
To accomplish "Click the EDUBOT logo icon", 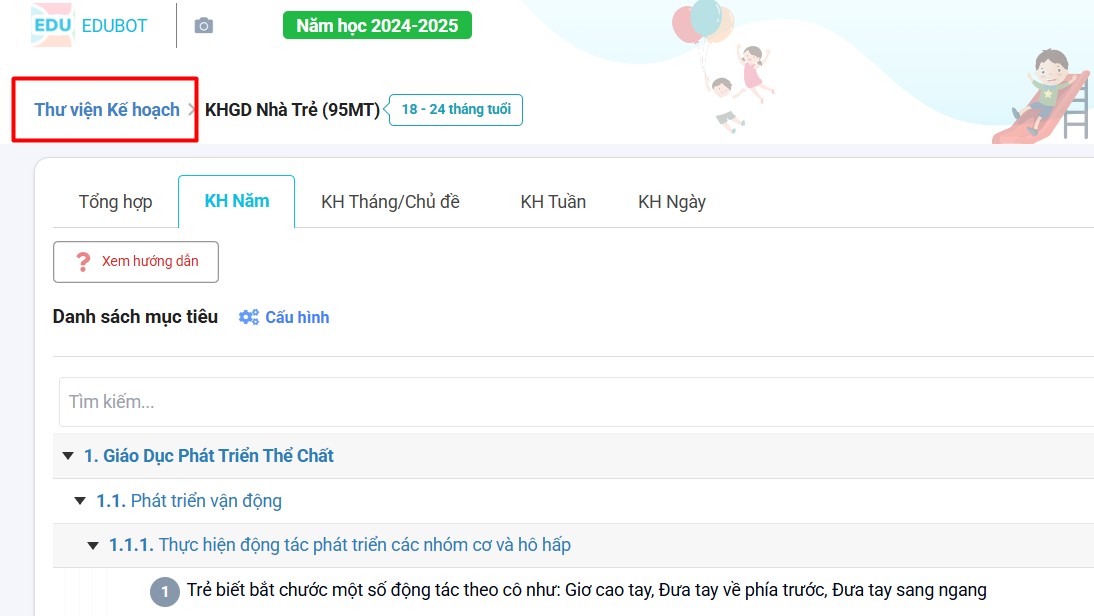I will (52, 25).
